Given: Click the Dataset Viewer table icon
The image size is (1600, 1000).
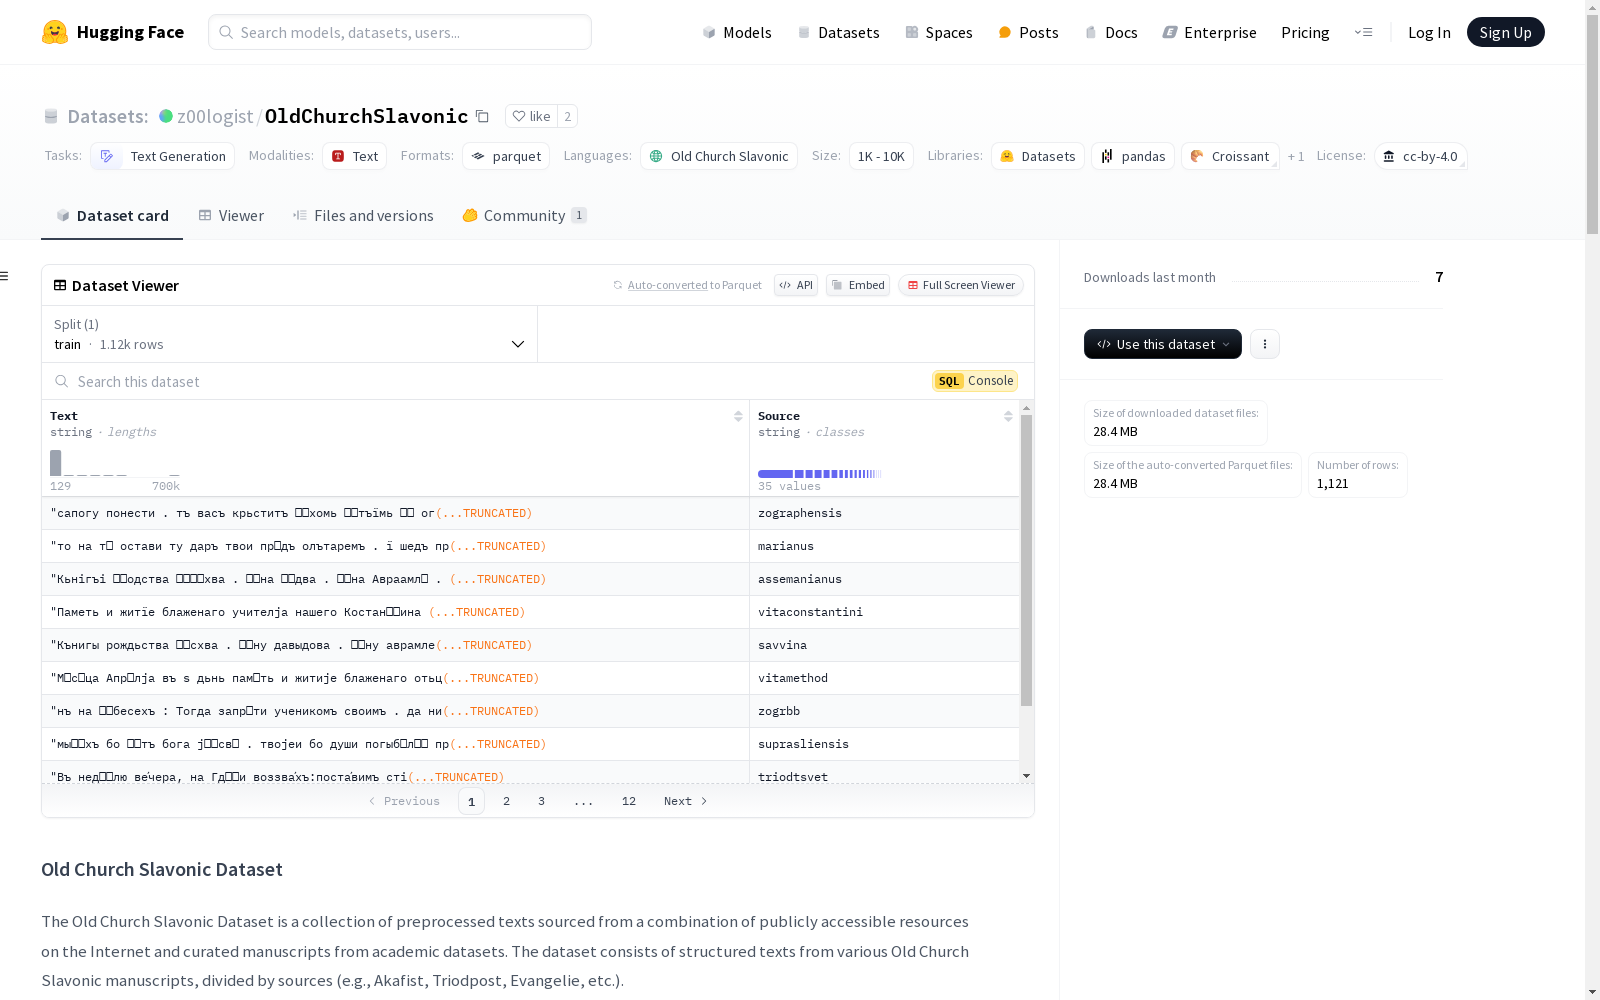Looking at the screenshot, I should pyautogui.click(x=60, y=285).
